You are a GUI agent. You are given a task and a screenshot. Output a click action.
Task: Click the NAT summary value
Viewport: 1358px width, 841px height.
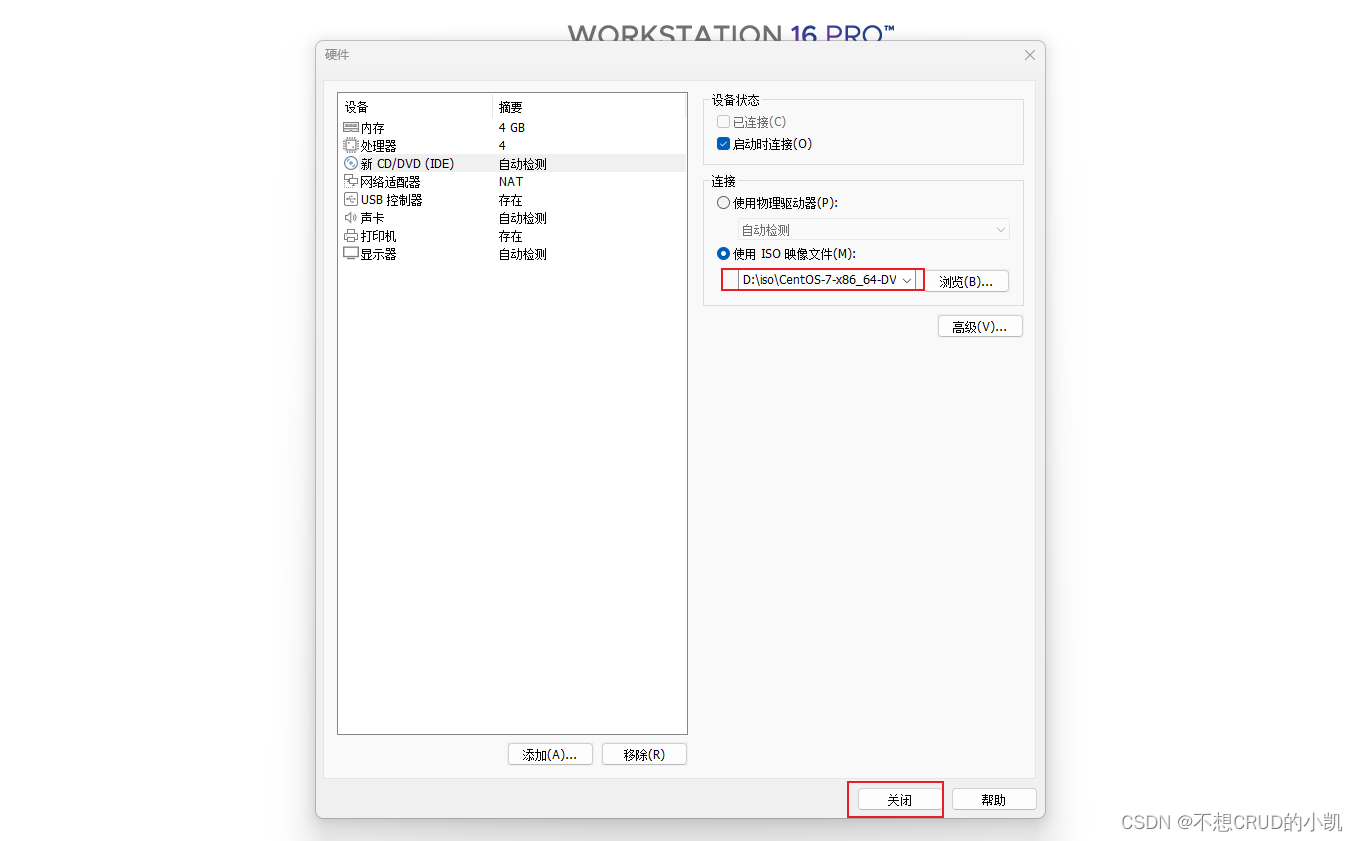tap(511, 182)
